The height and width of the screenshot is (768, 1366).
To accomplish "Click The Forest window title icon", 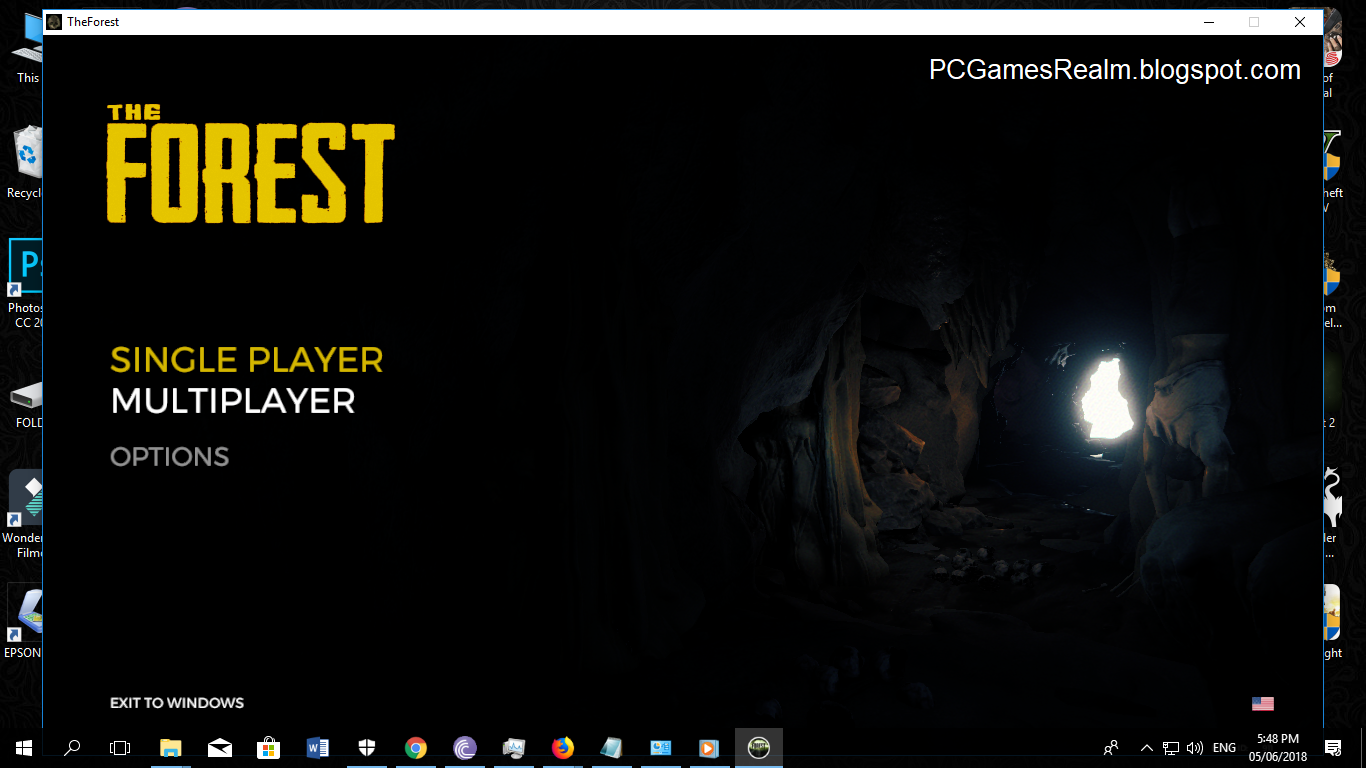I will [x=54, y=22].
